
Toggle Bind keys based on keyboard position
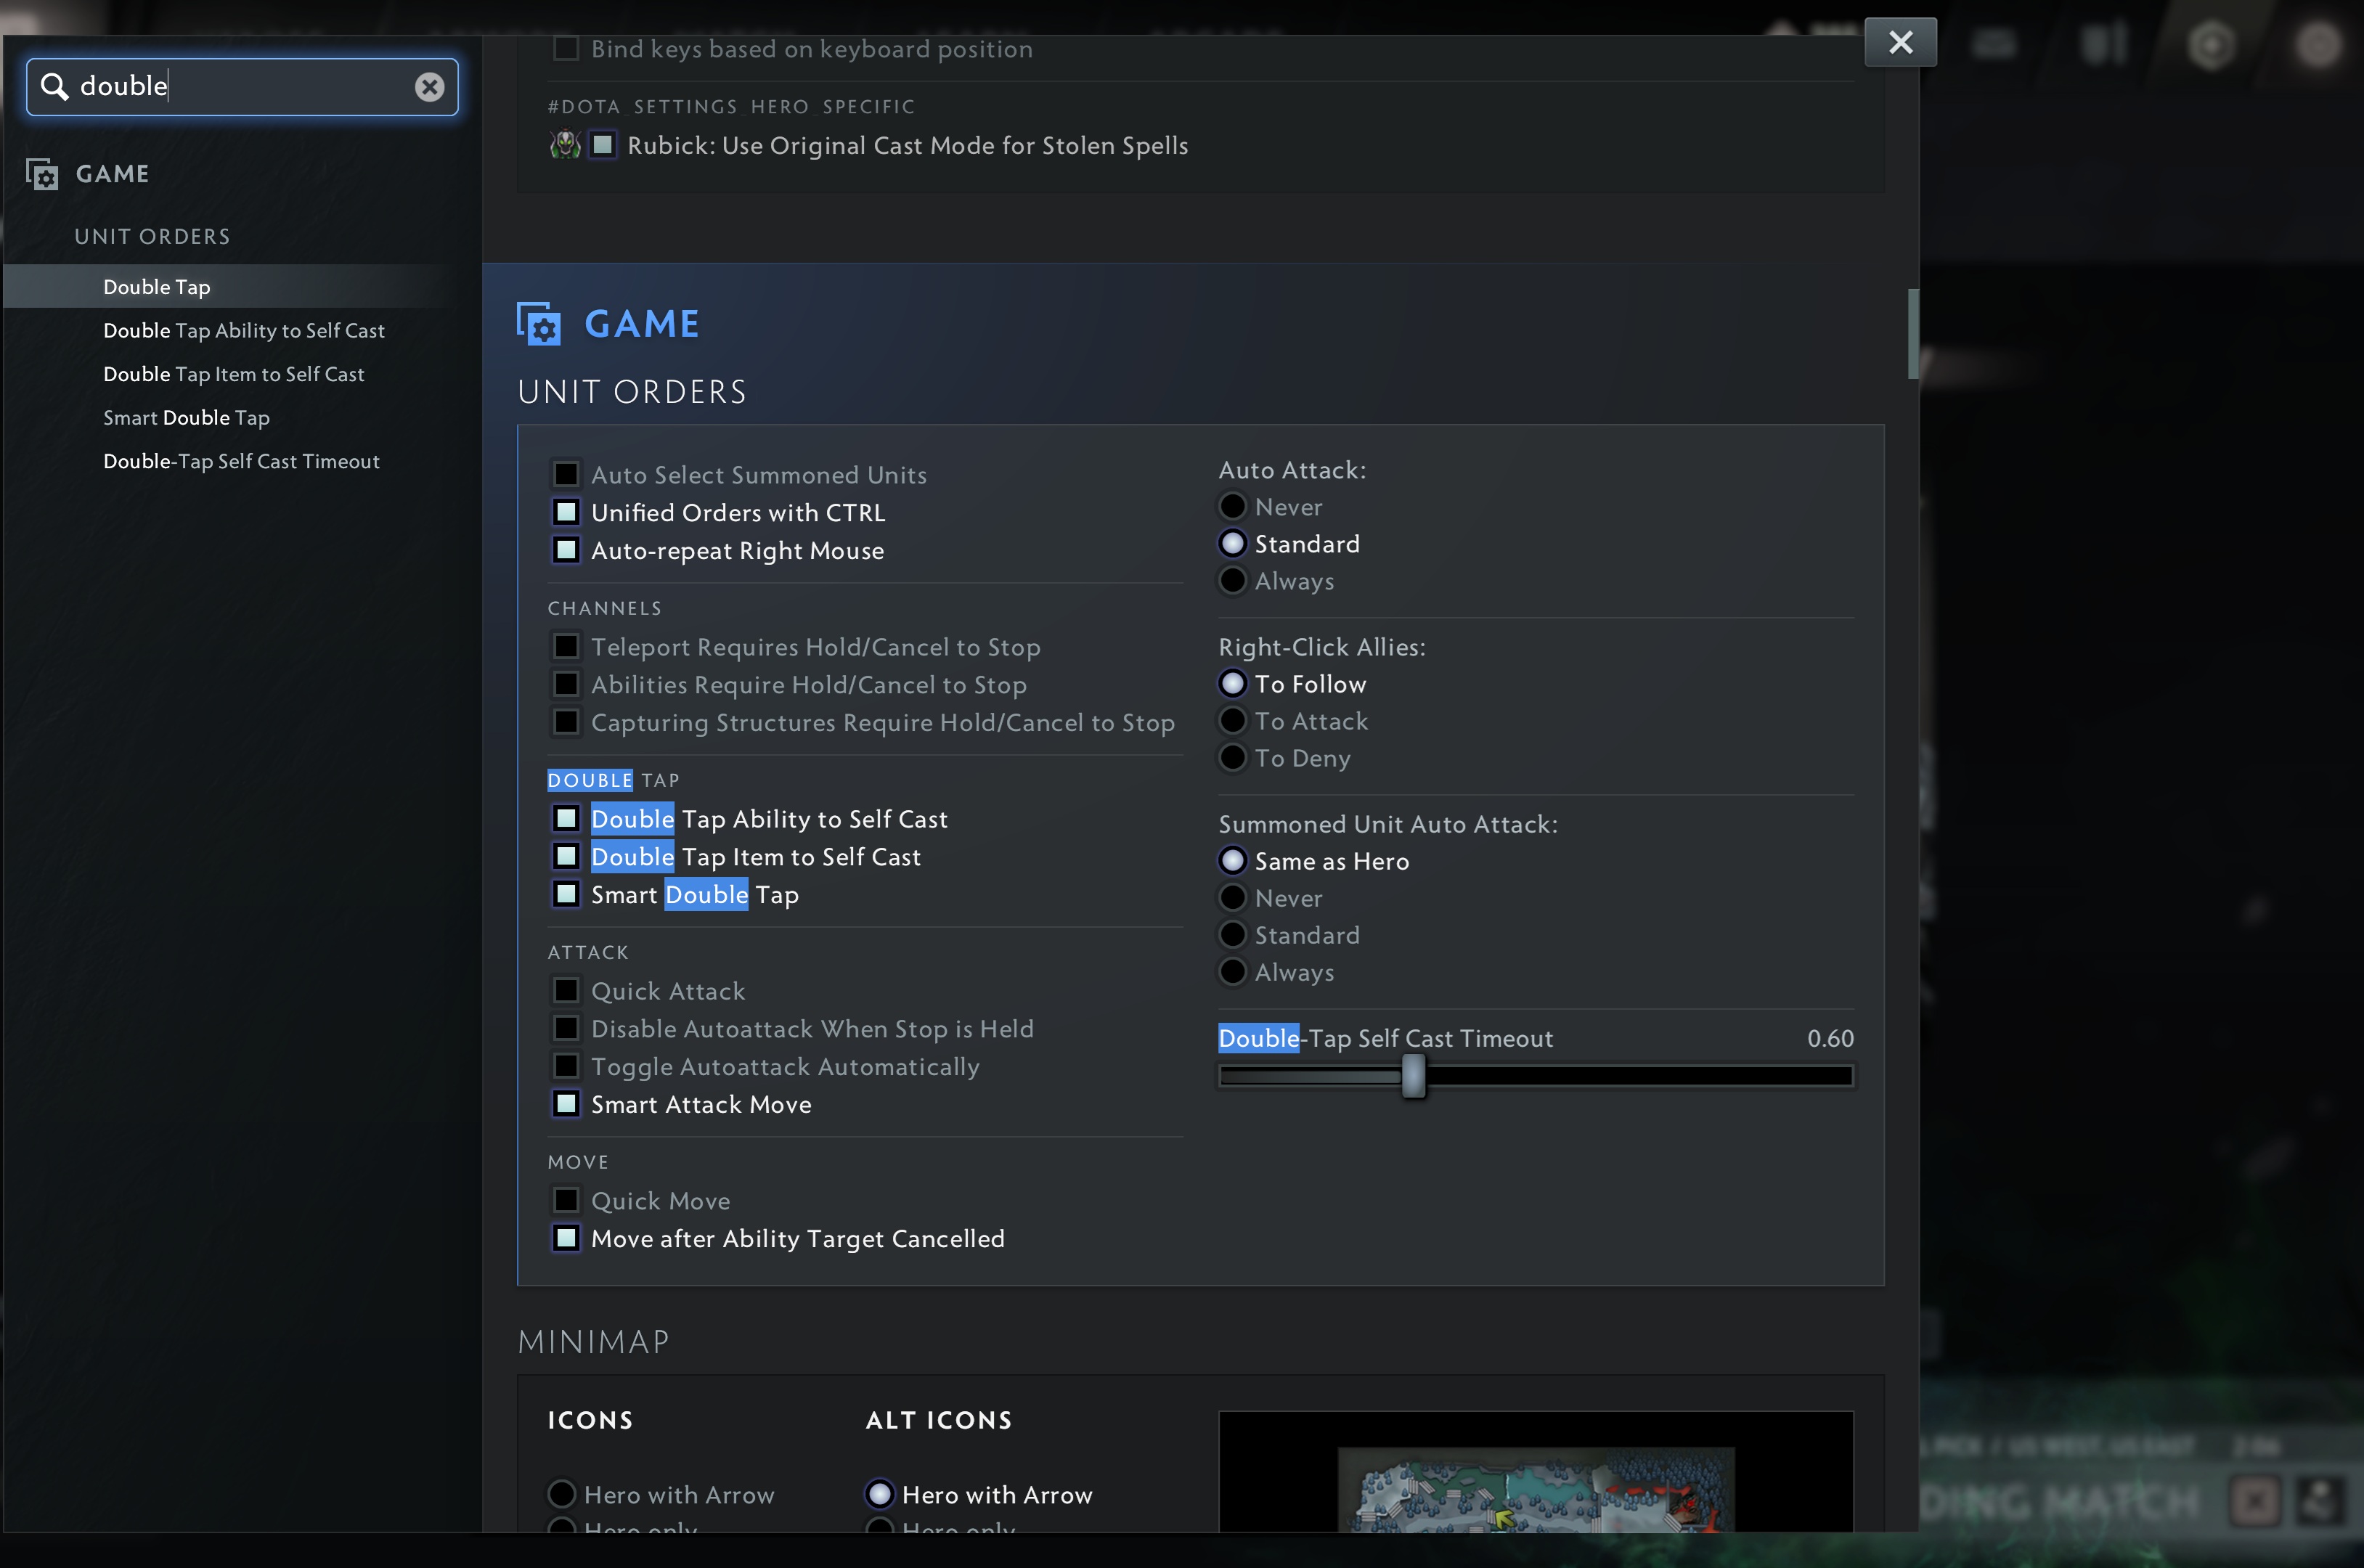click(x=566, y=48)
